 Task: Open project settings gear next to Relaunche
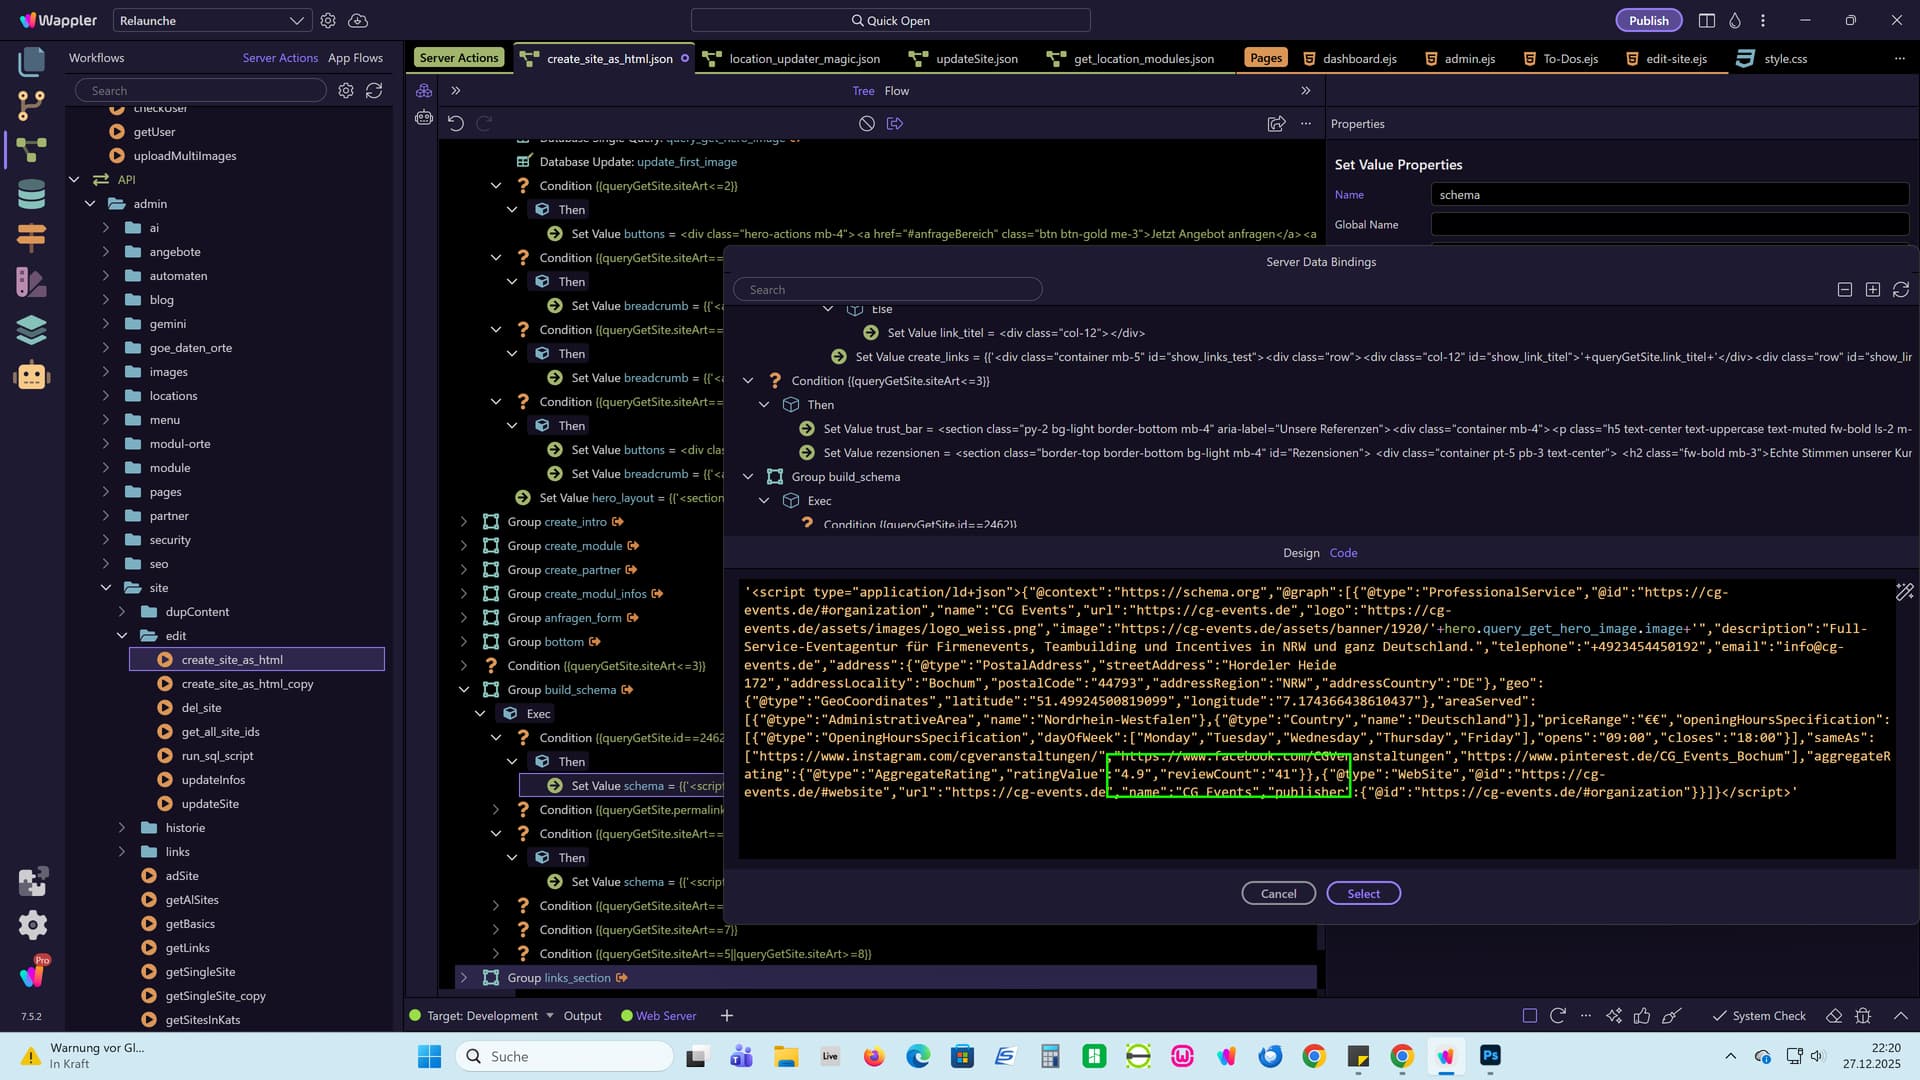tap(328, 20)
